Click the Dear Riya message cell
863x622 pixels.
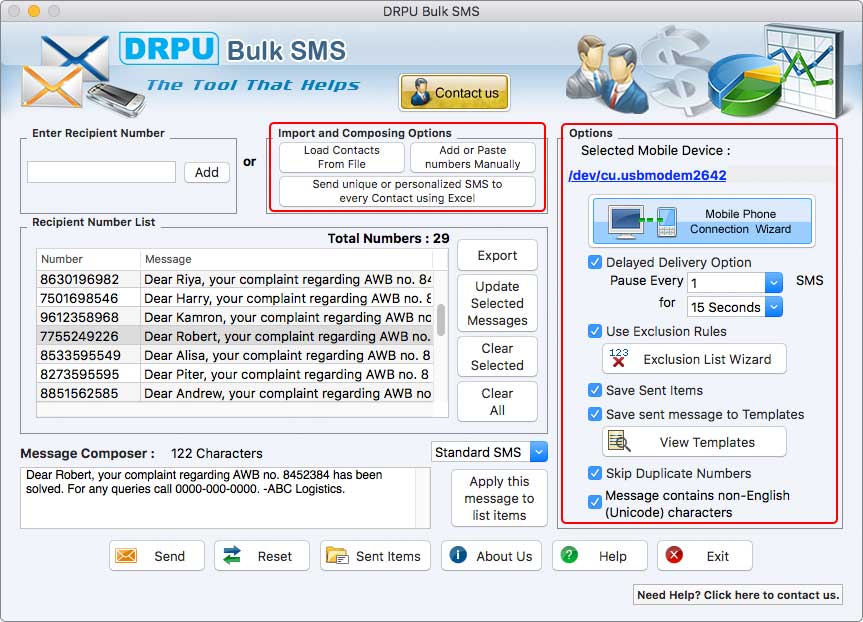[x=287, y=279]
